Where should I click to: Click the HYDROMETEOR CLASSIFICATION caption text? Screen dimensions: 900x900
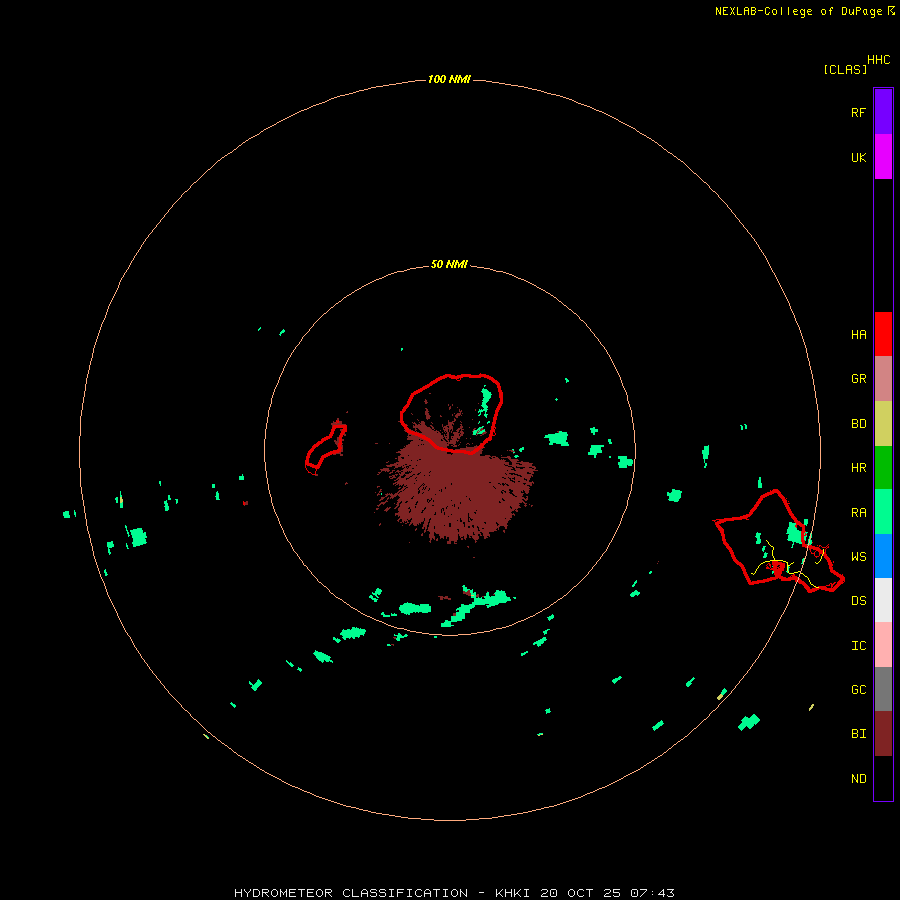351,893
